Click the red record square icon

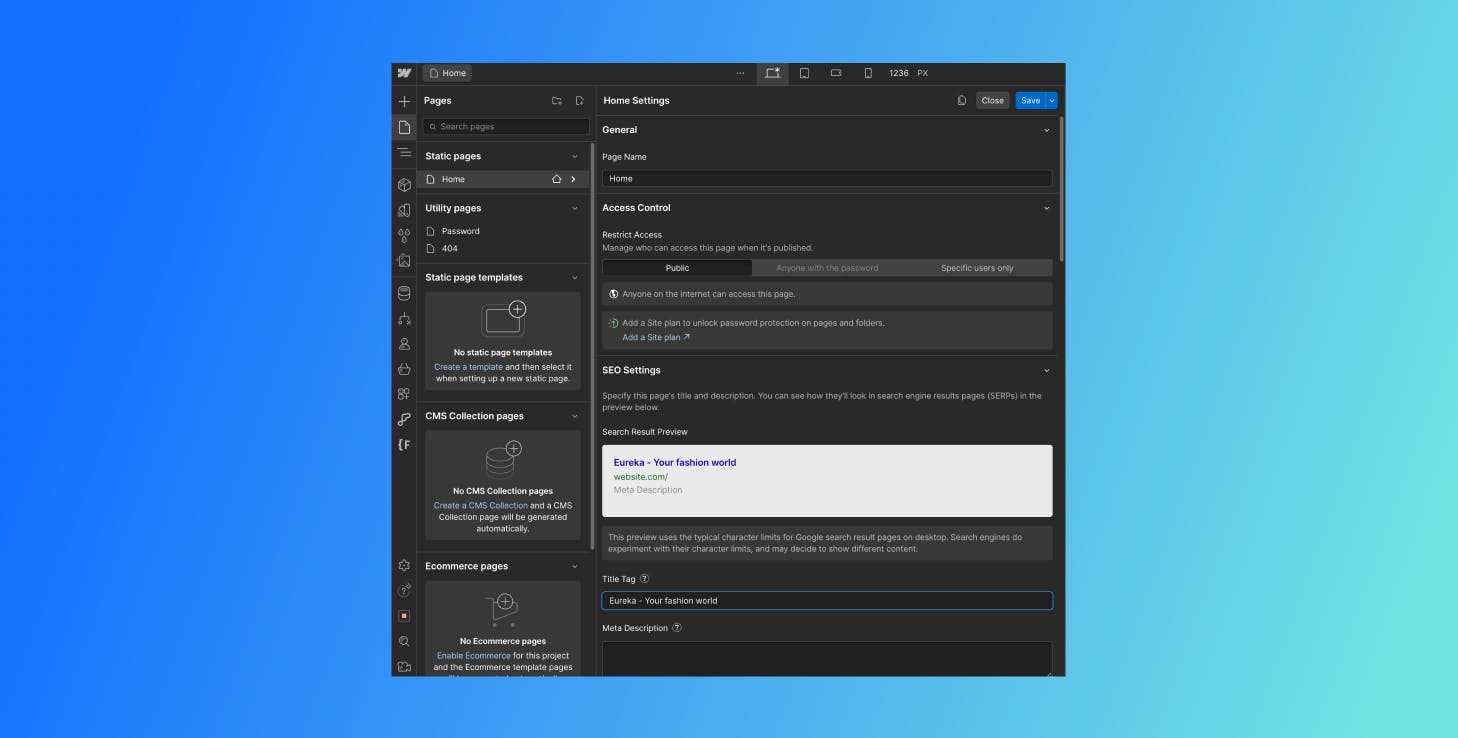pos(404,616)
